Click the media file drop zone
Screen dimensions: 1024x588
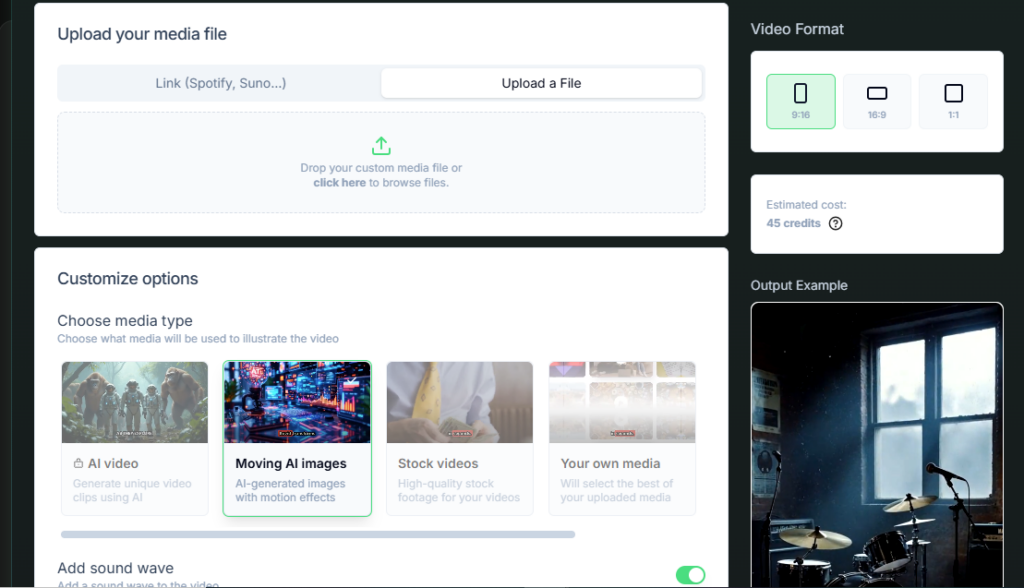click(x=381, y=162)
